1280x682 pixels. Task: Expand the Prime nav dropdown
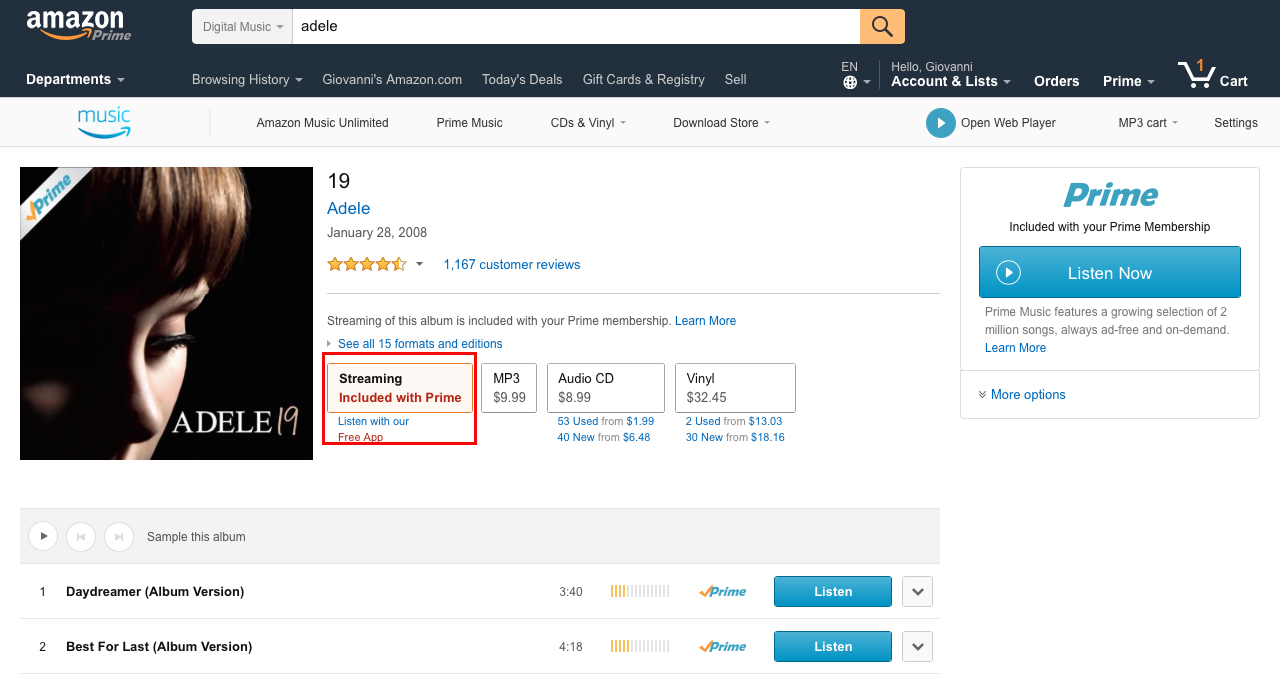pyautogui.click(x=1129, y=81)
